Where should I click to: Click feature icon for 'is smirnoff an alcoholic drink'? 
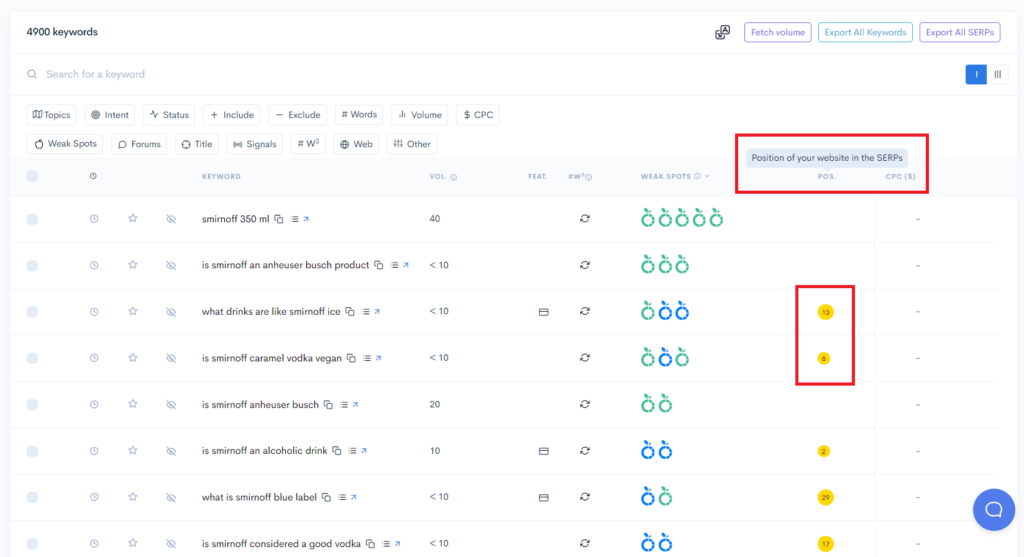pyautogui.click(x=543, y=451)
